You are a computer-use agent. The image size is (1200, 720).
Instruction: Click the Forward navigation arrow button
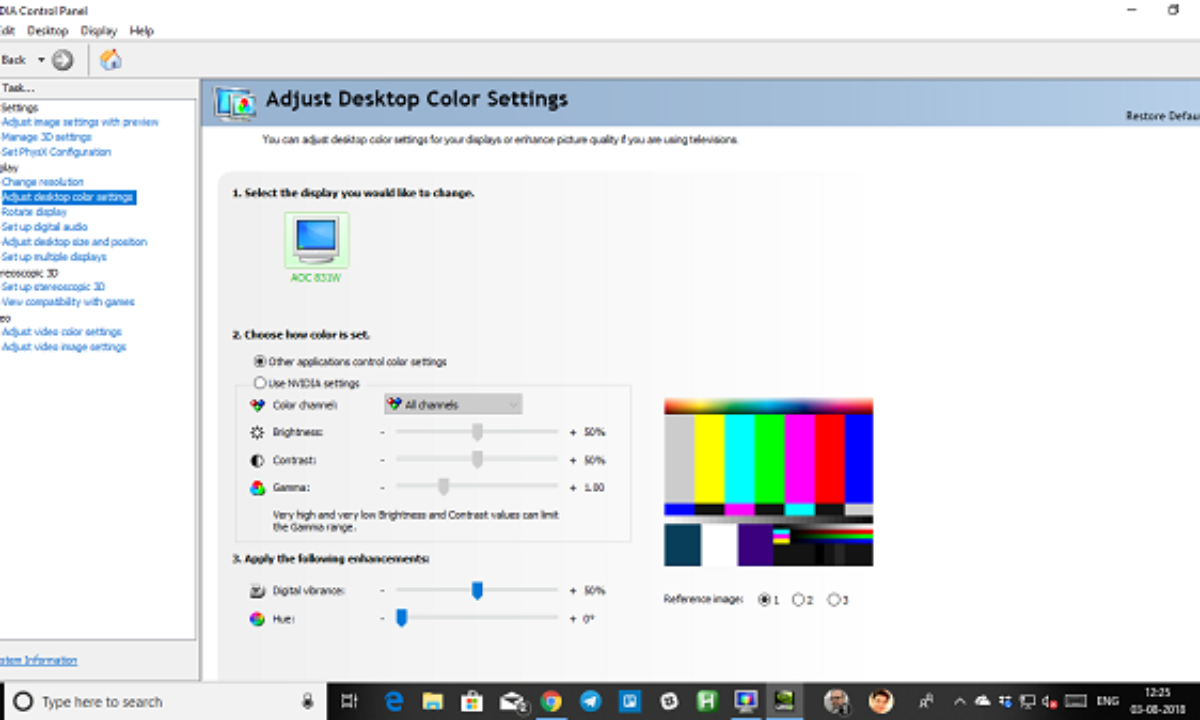[62, 60]
